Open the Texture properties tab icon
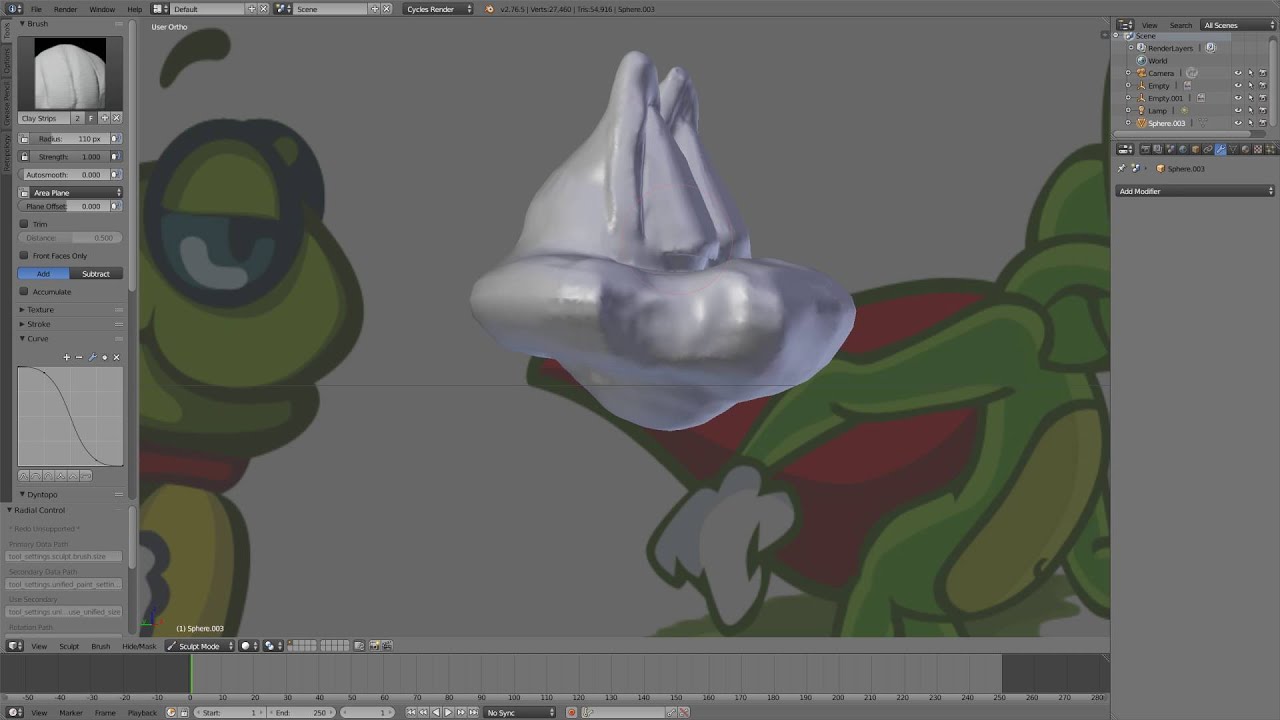 (1257, 149)
